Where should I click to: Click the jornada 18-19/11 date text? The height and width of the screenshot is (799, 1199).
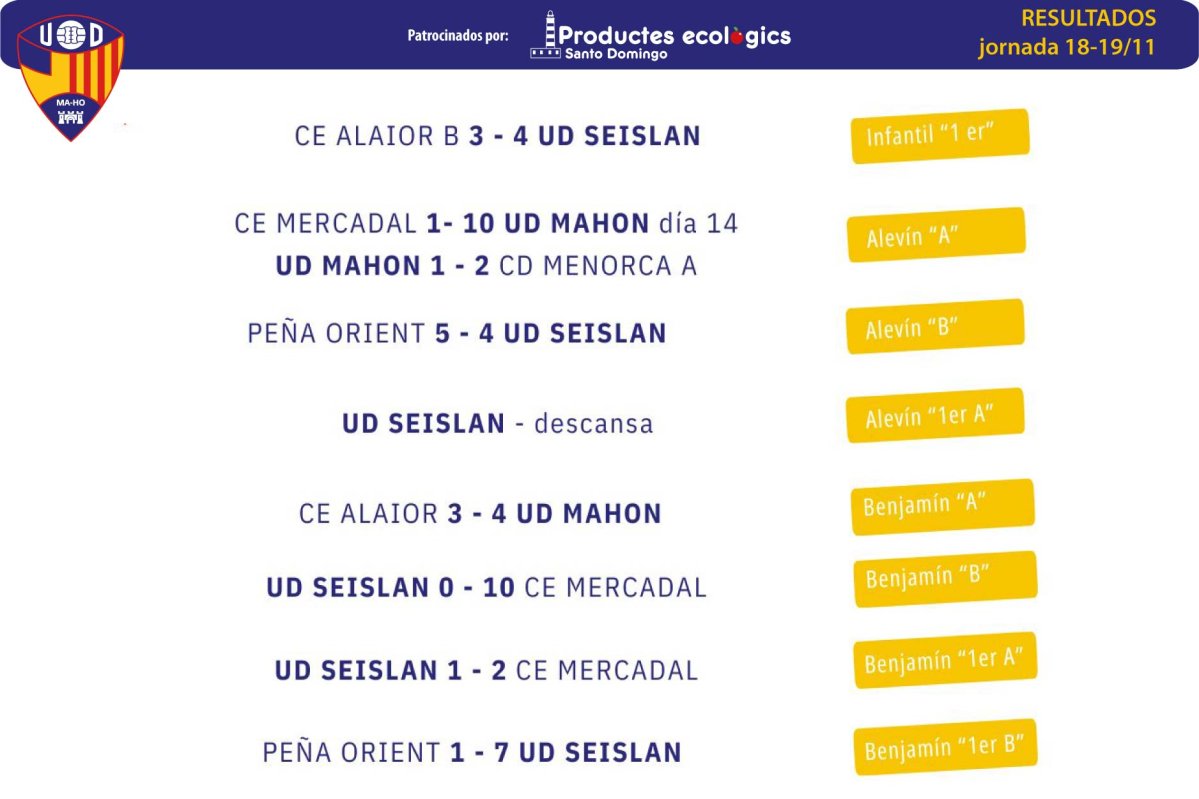(x=1067, y=47)
